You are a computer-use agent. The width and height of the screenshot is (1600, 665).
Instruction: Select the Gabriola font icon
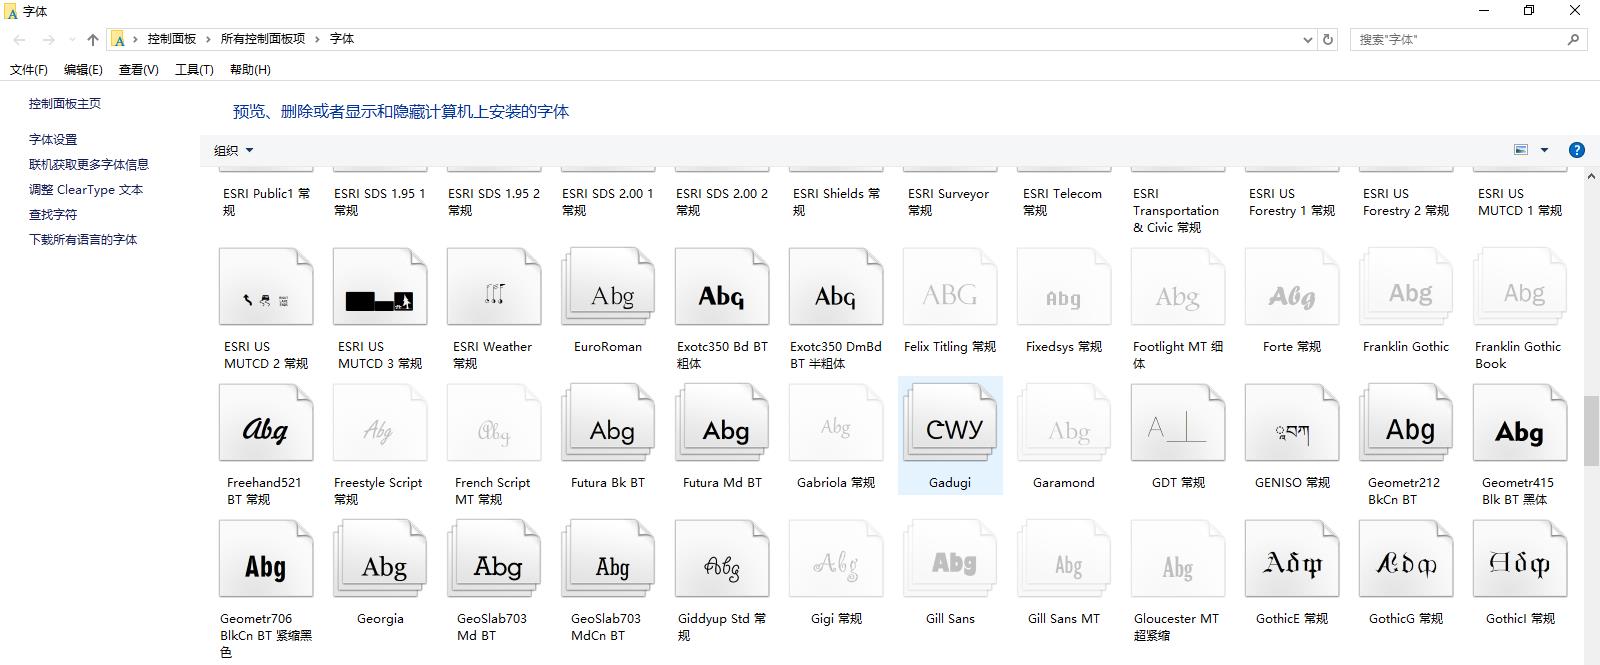[x=836, y=424]
